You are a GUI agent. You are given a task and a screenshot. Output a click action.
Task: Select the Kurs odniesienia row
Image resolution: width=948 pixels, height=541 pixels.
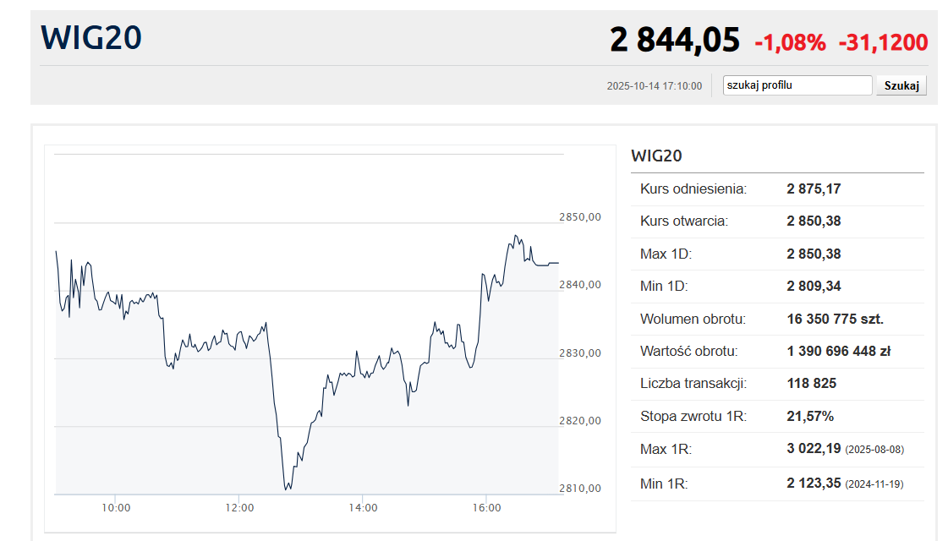point(777,189)
